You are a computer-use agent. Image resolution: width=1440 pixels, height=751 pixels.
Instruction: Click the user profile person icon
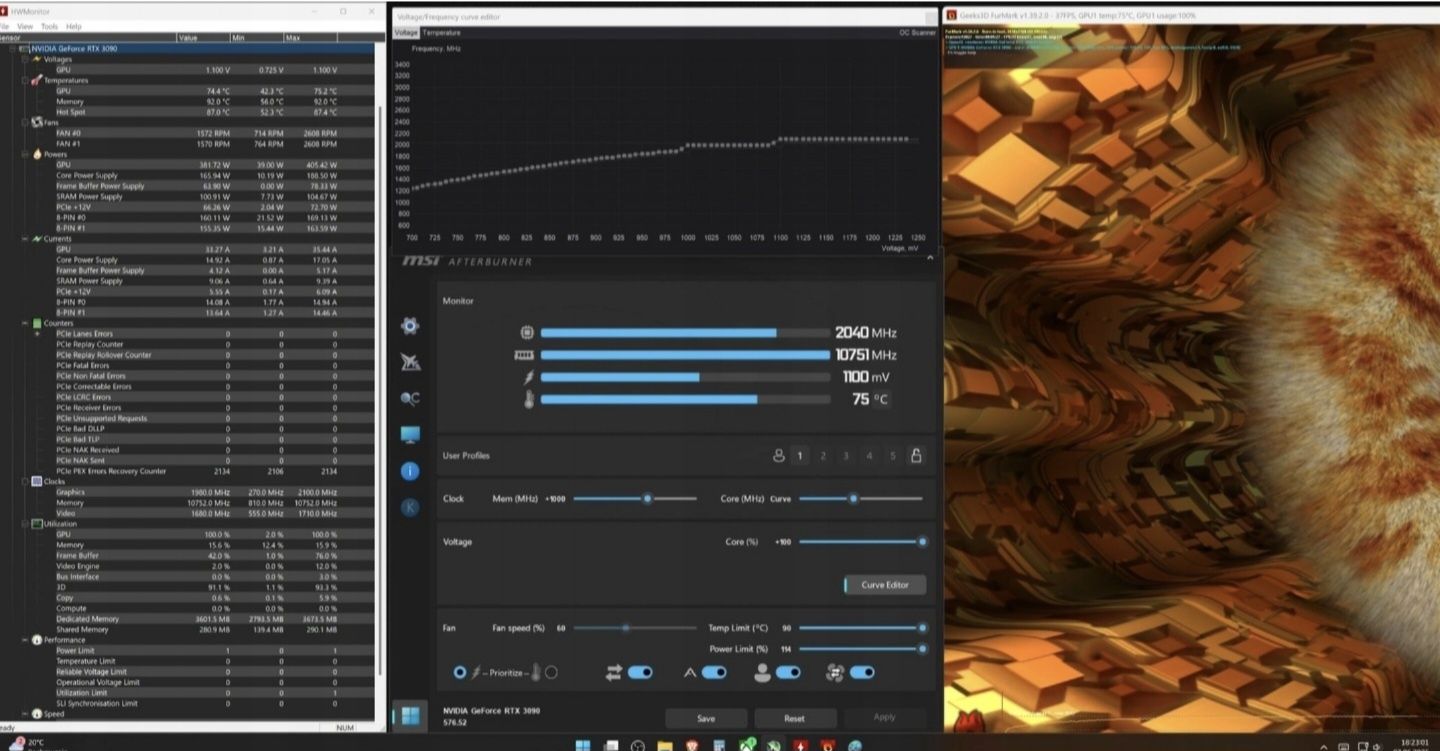(x=779, y=455)
